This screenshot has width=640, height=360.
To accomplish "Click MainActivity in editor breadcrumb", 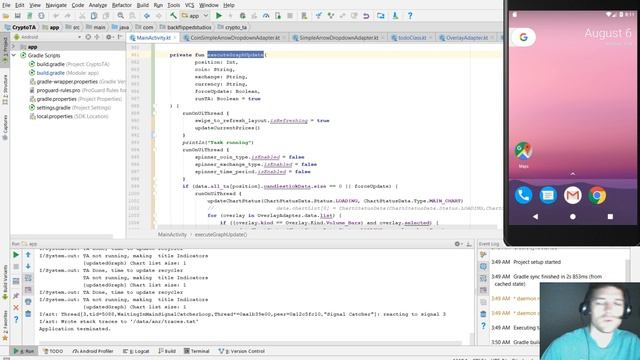I will pyautogui.click(x=172, y=235).
